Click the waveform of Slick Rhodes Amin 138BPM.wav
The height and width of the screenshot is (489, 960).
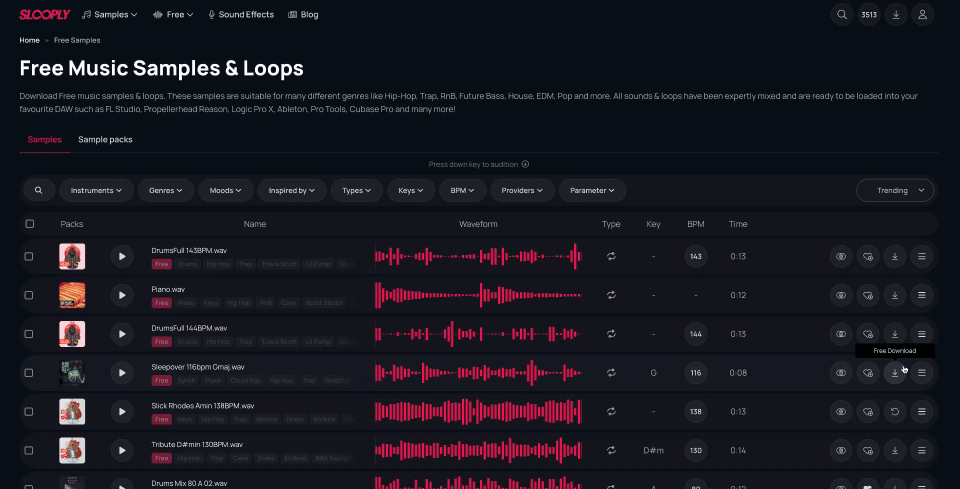point(478,411)
